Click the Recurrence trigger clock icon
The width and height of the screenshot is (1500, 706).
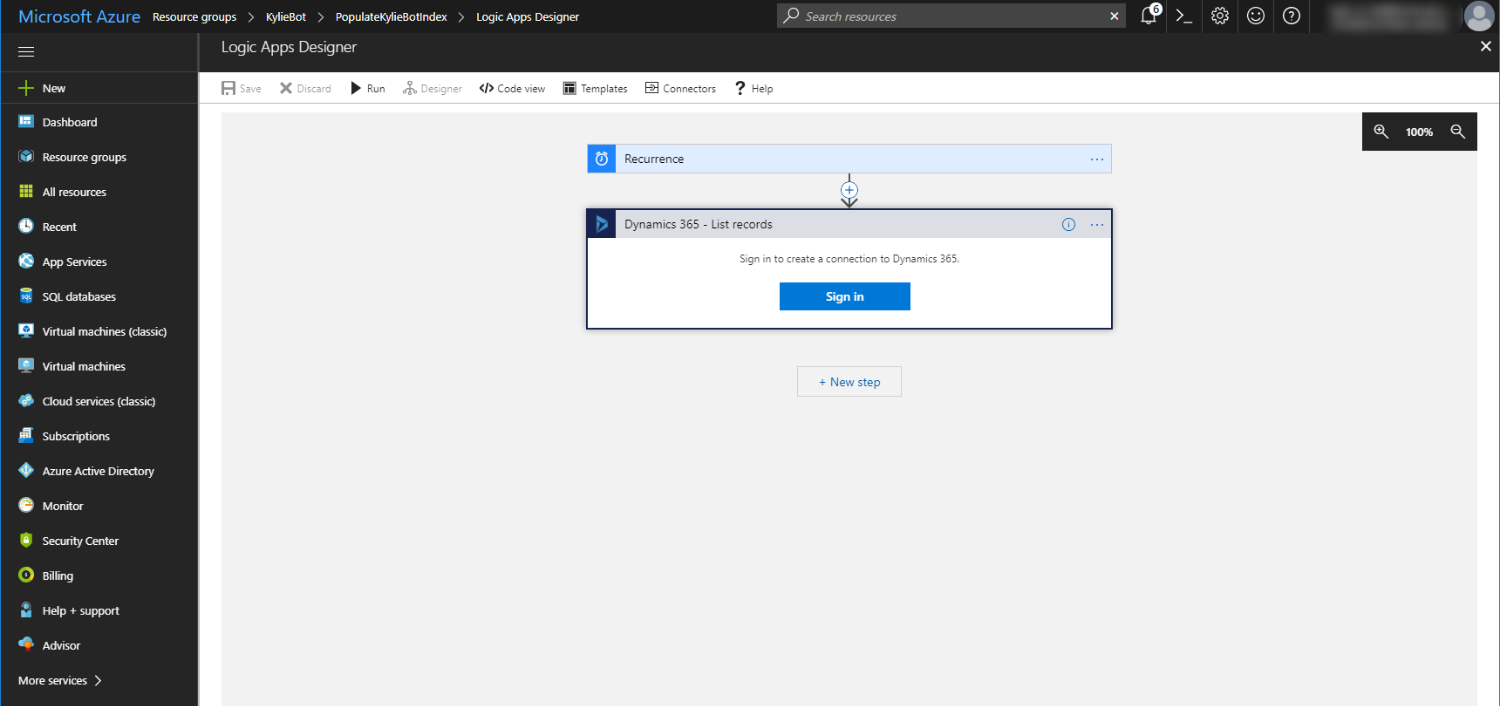coord(602,159)
